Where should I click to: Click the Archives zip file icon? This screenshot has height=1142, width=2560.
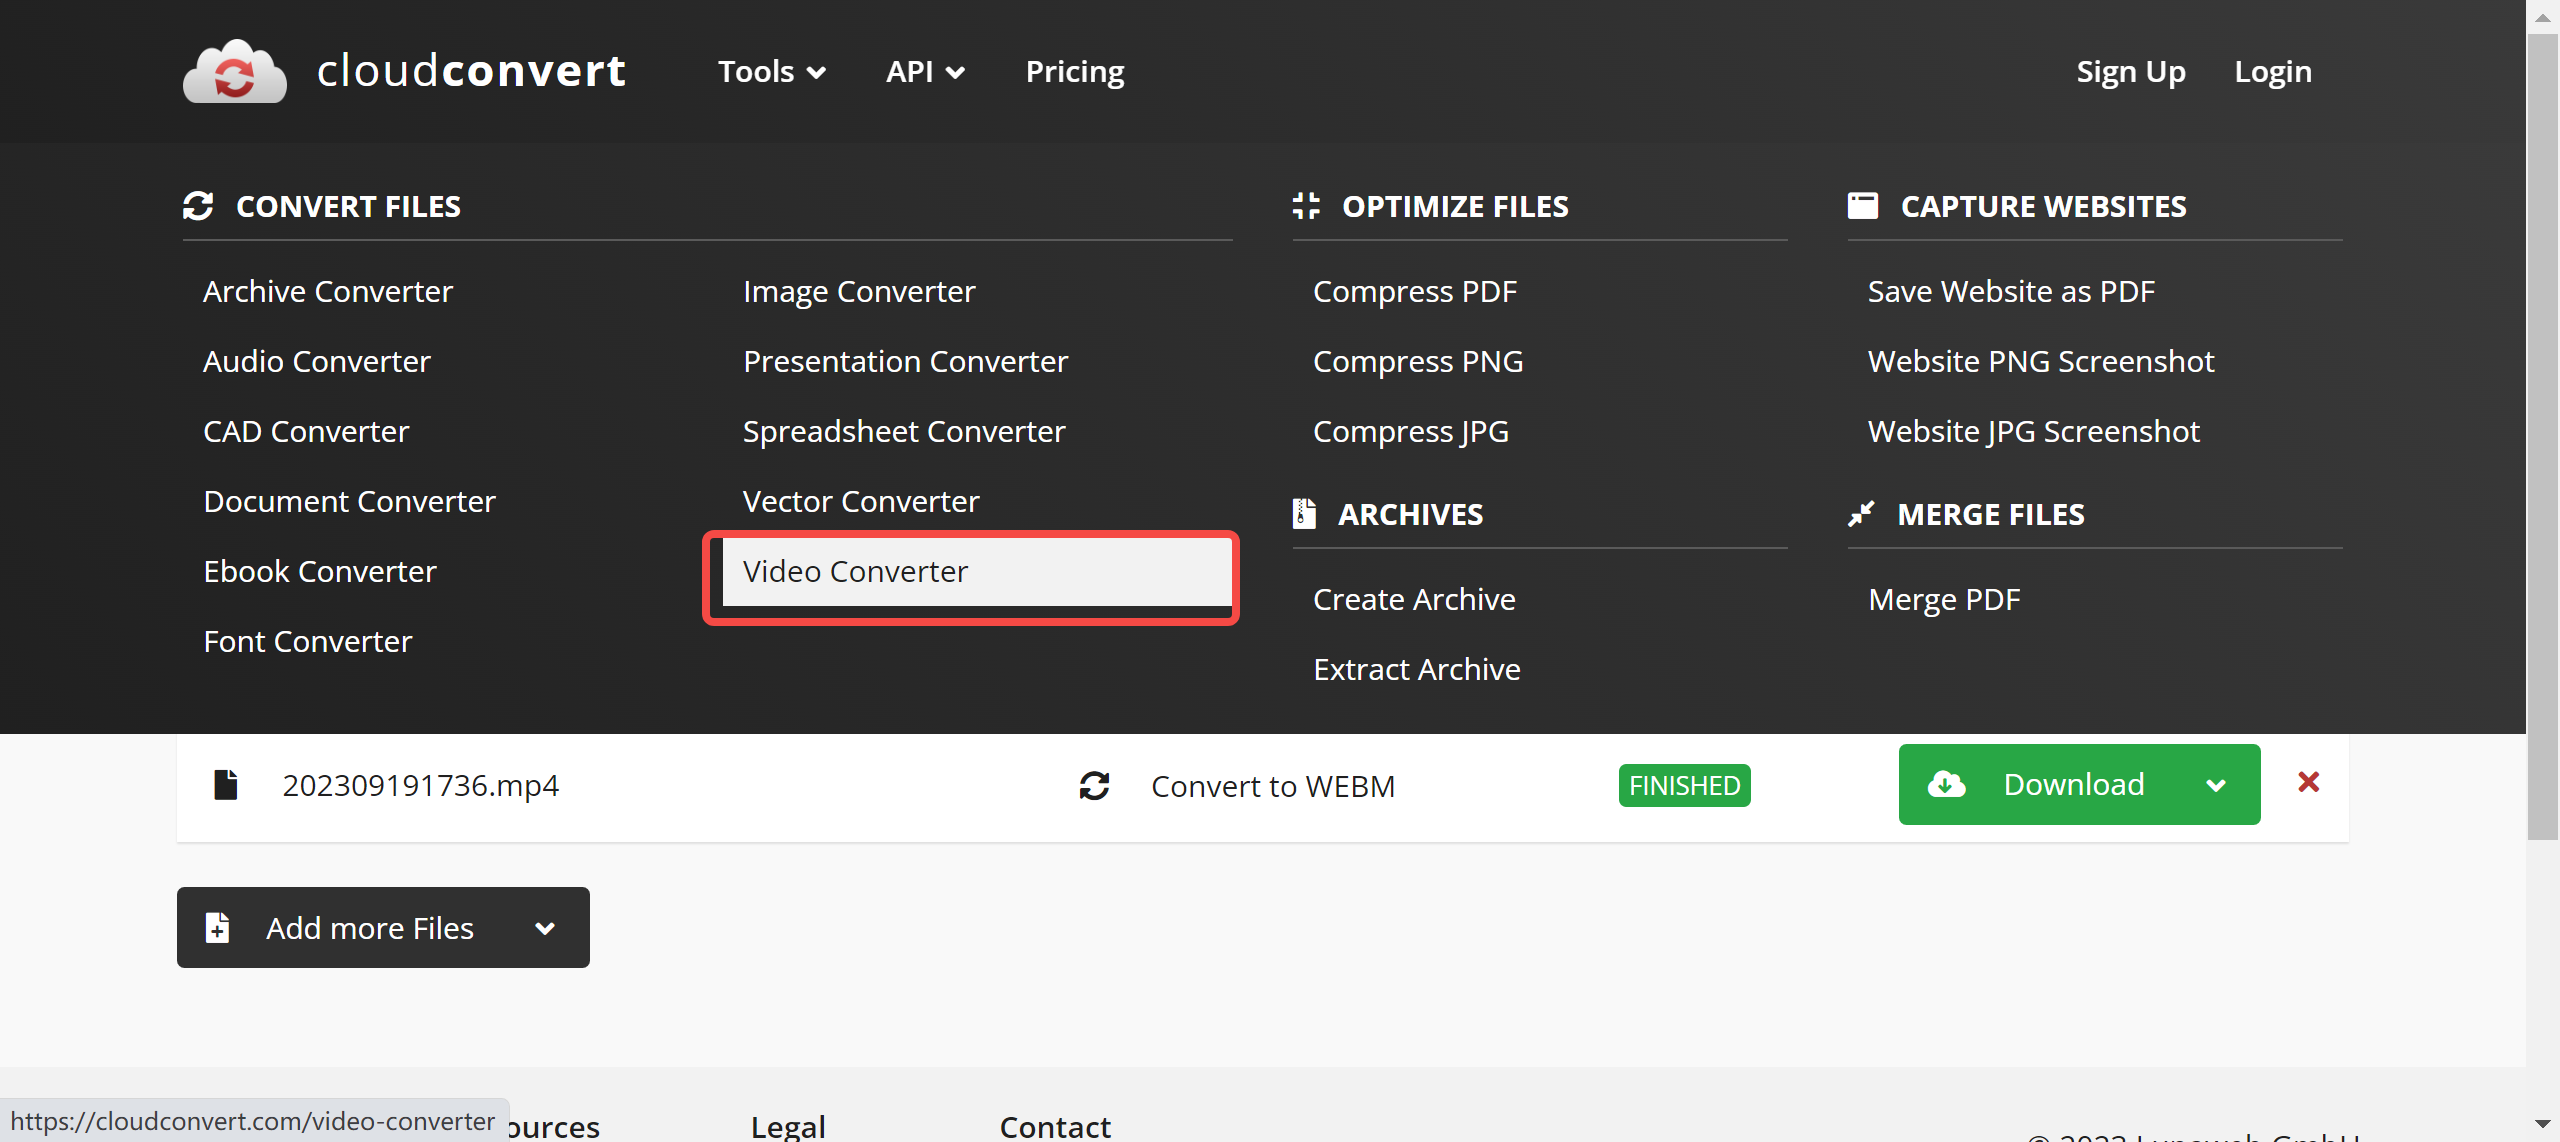click(x=1303, y=514)
